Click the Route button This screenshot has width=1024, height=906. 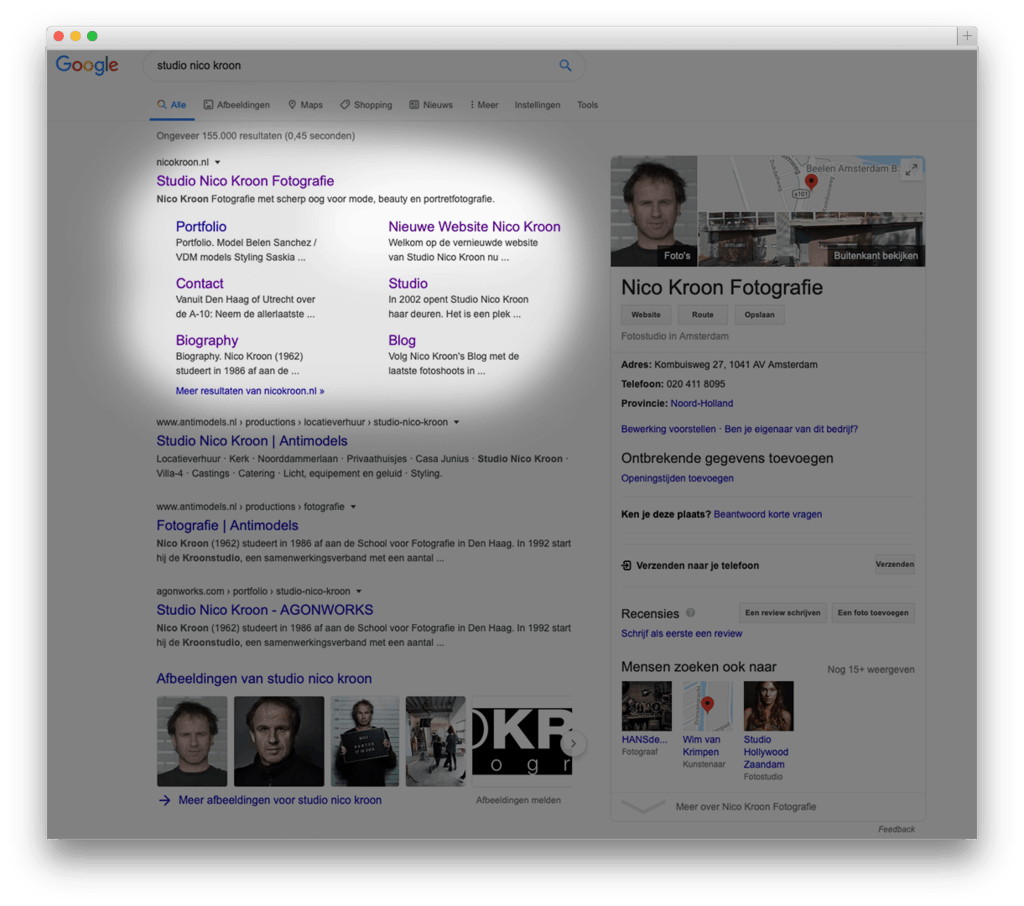coord(703,314)
